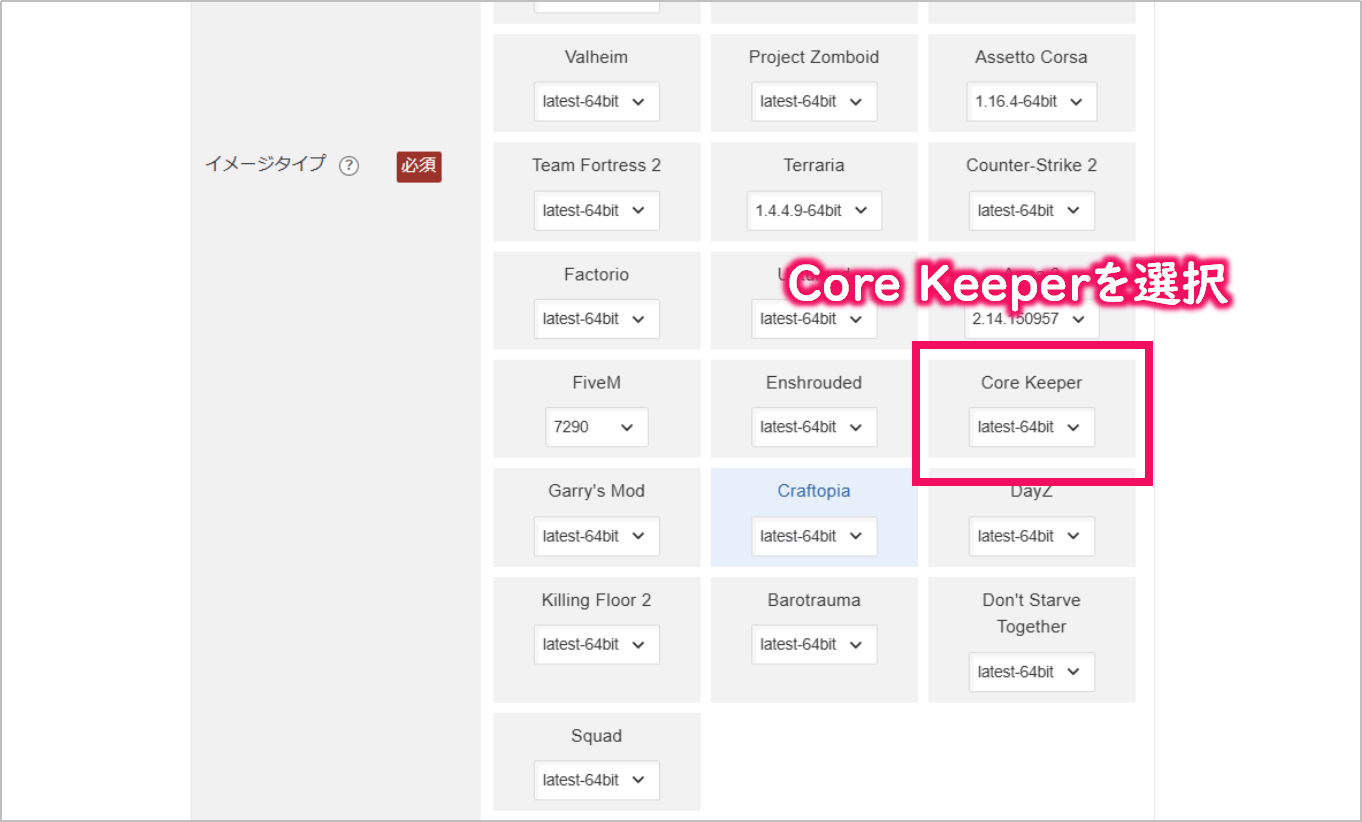The width and height of the screenshot is (1362, 822).
Task: Click the help icon beside イメージタイプ
Action: [348, 166]
